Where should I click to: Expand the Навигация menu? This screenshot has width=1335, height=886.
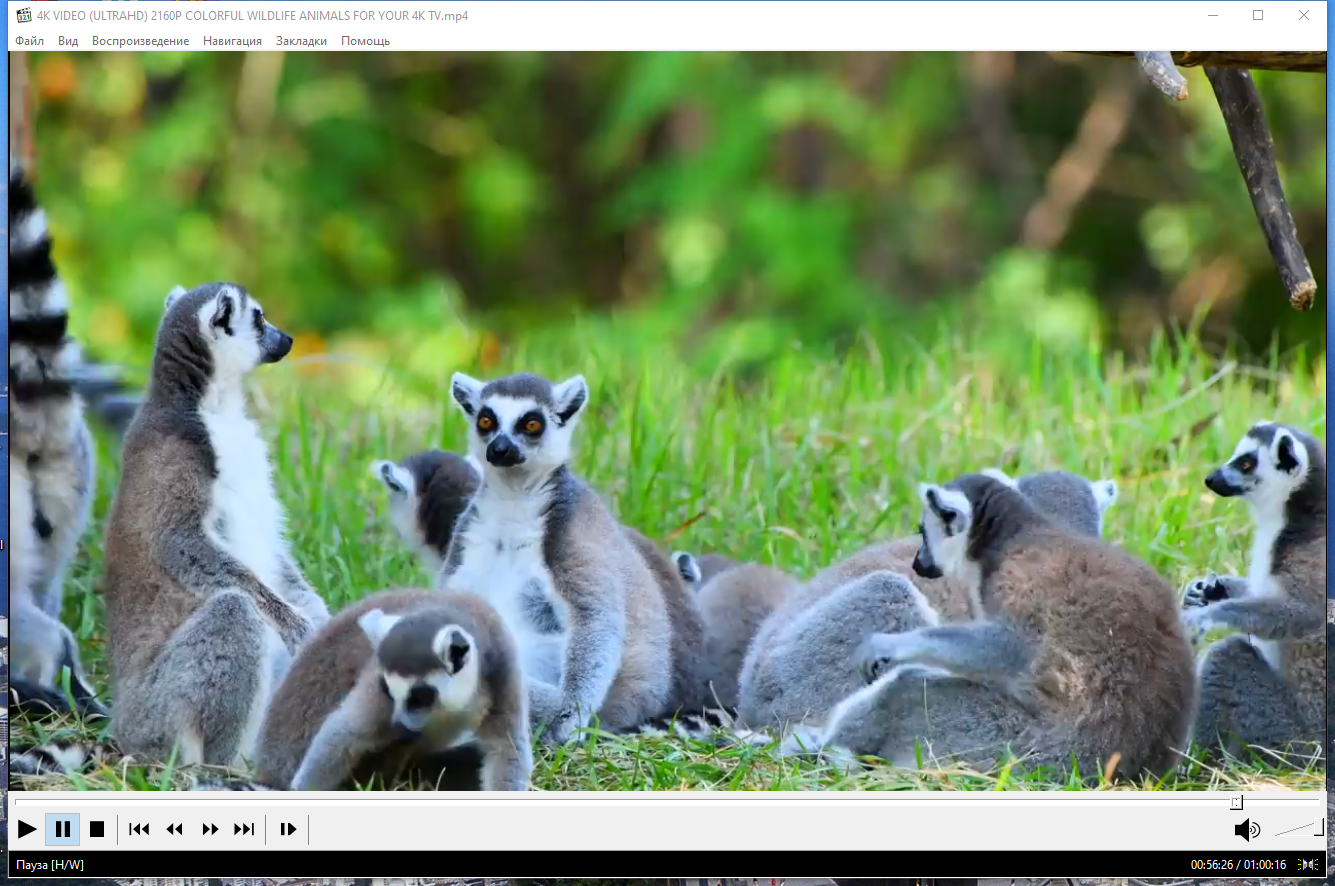(x=232, y=41)
